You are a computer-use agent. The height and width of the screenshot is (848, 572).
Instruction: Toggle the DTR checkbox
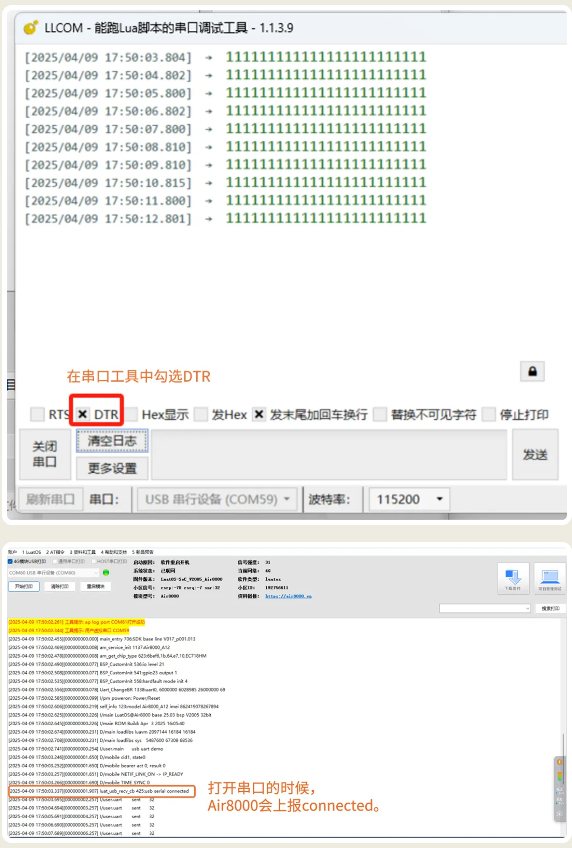[83, 414]
